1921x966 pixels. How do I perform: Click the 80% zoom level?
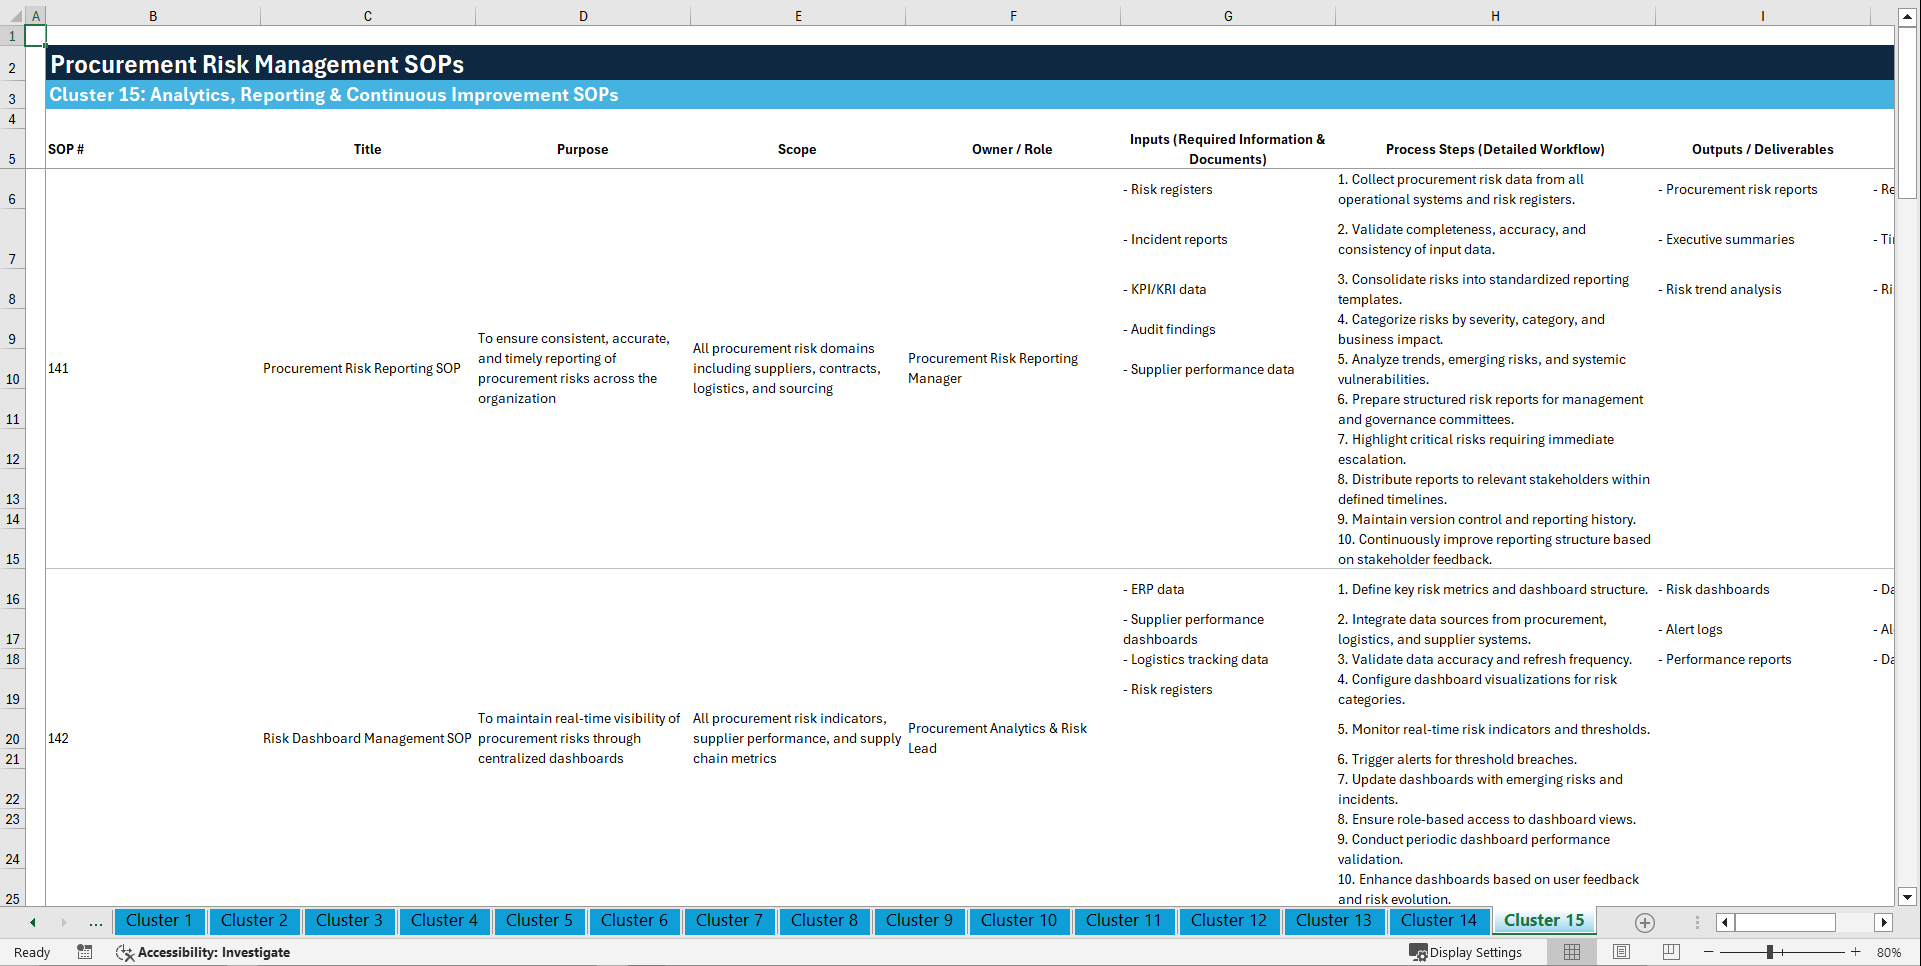click(1889, 952)
